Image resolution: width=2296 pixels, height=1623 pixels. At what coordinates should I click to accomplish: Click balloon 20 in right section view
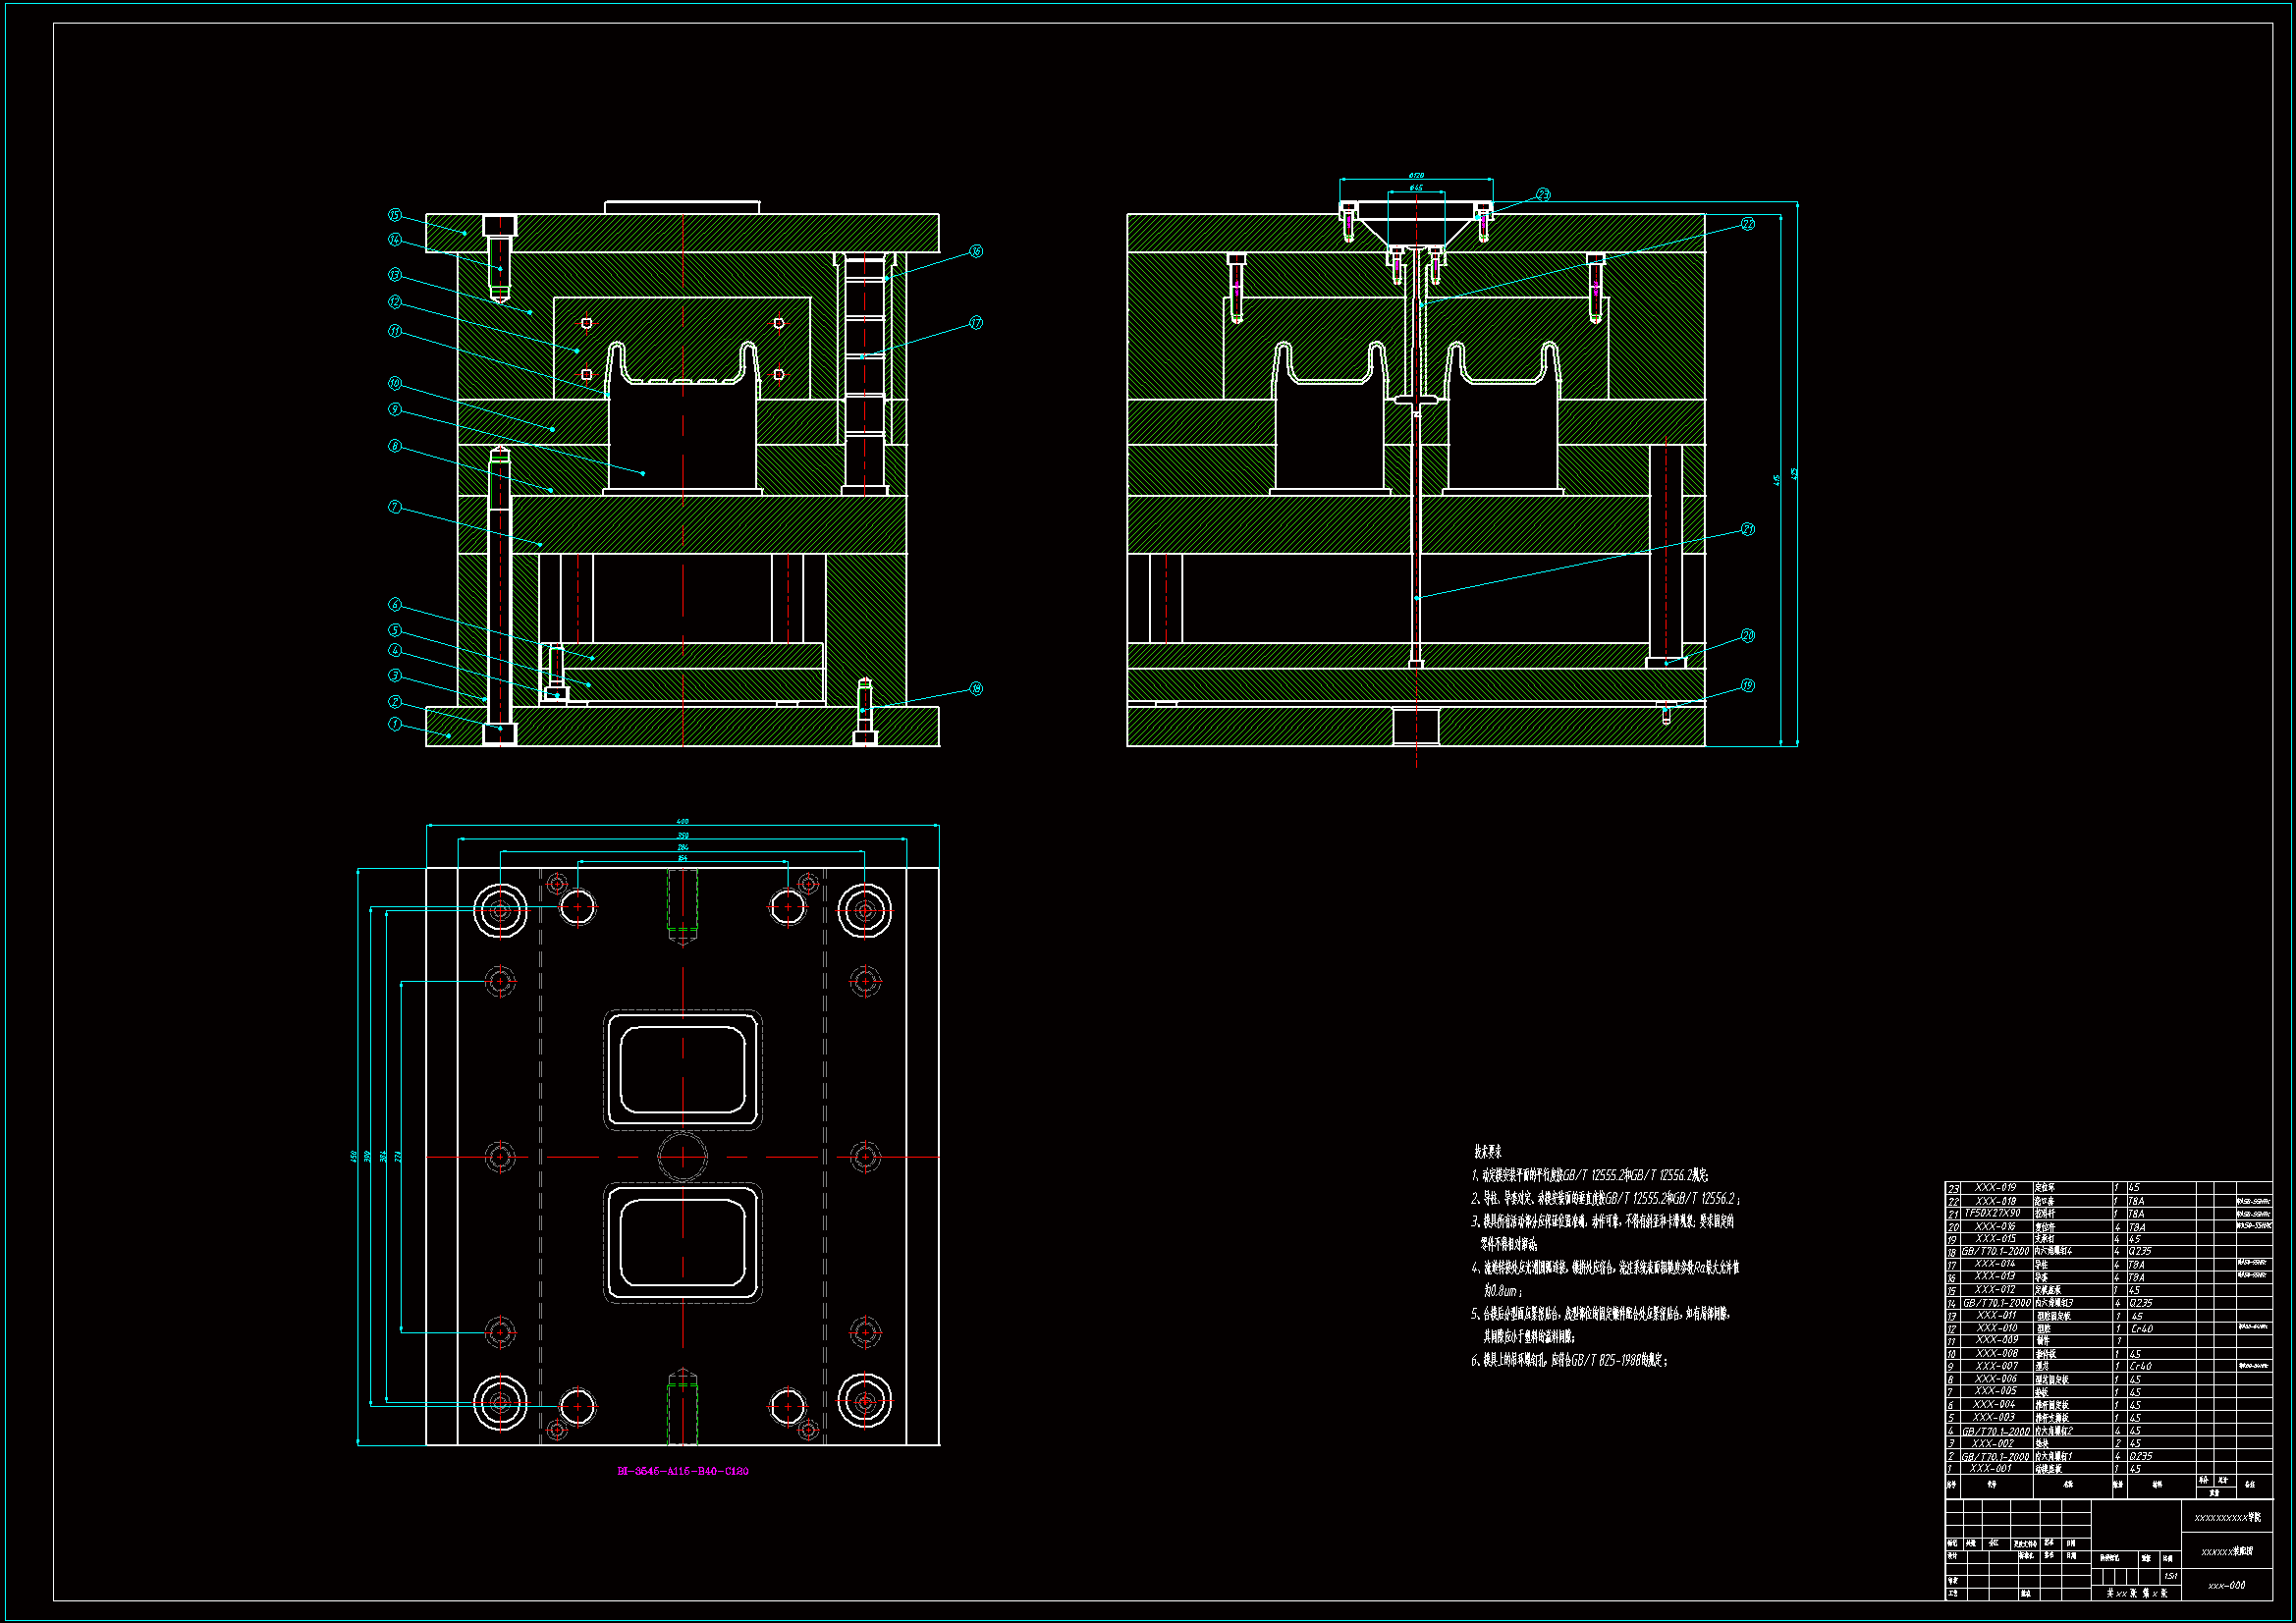(1748, 636)
